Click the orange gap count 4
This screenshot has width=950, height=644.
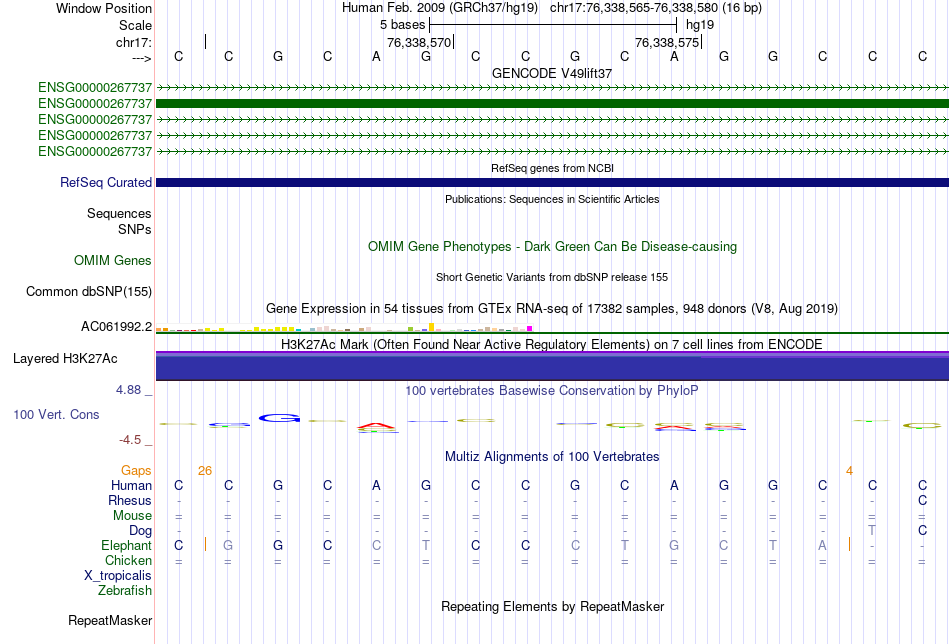[849, 471]
